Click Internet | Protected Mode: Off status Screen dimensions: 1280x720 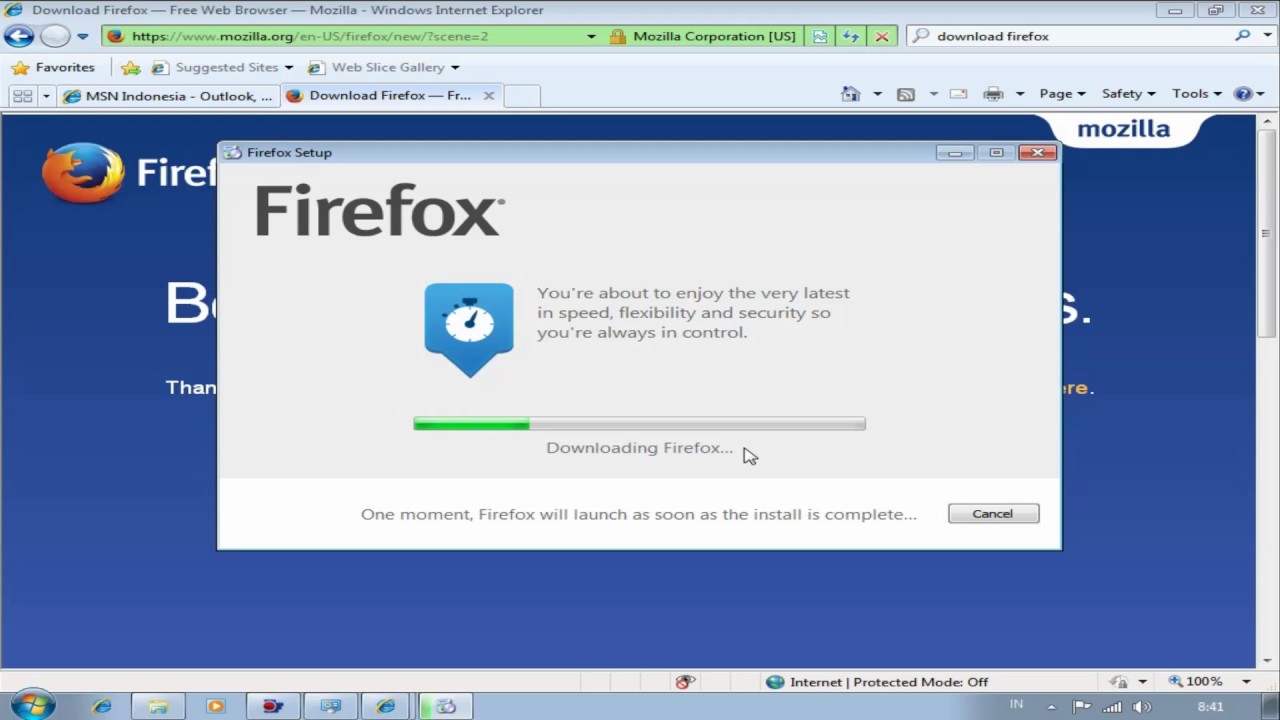tap(877, 682)
